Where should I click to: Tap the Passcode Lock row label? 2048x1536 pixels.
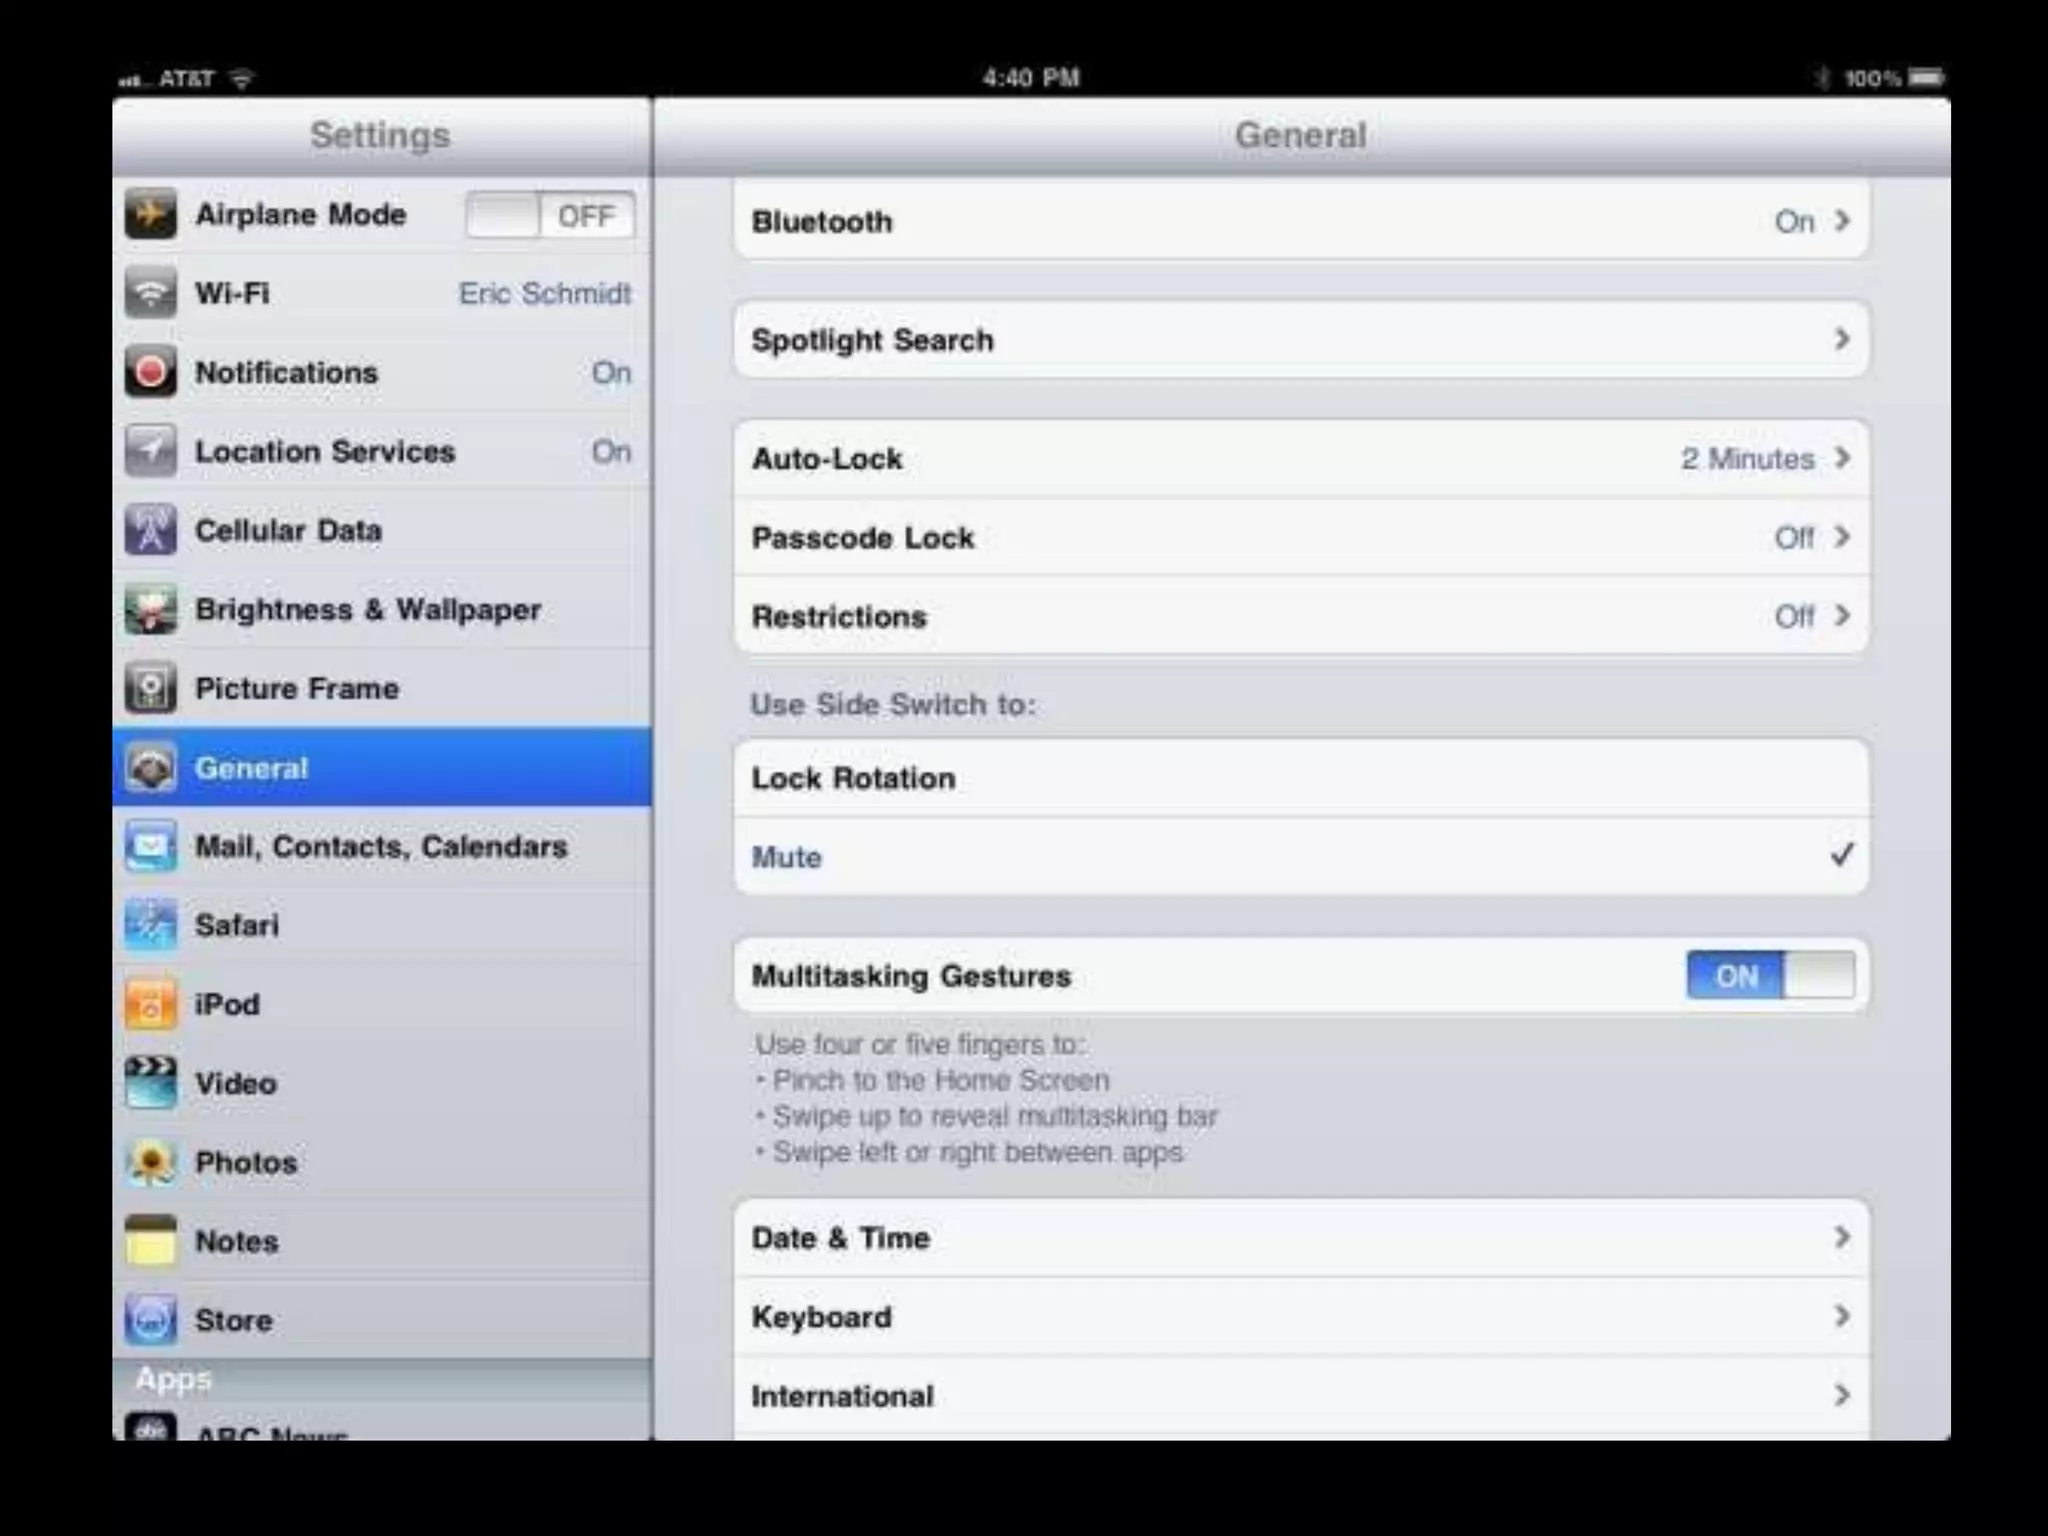[863, 538]
